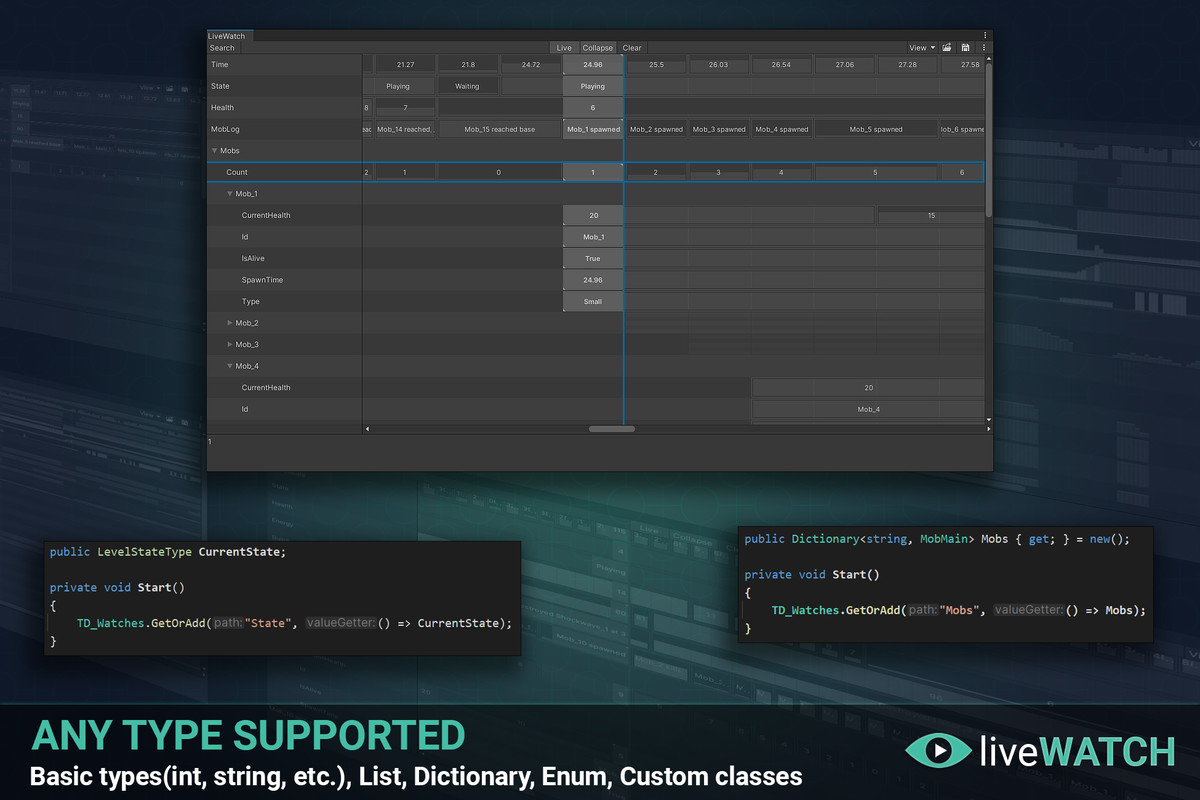Viewport: 1200px width, 800px height.
Task: Click the 27.06 time cell
Action: (x=844, y=65)
